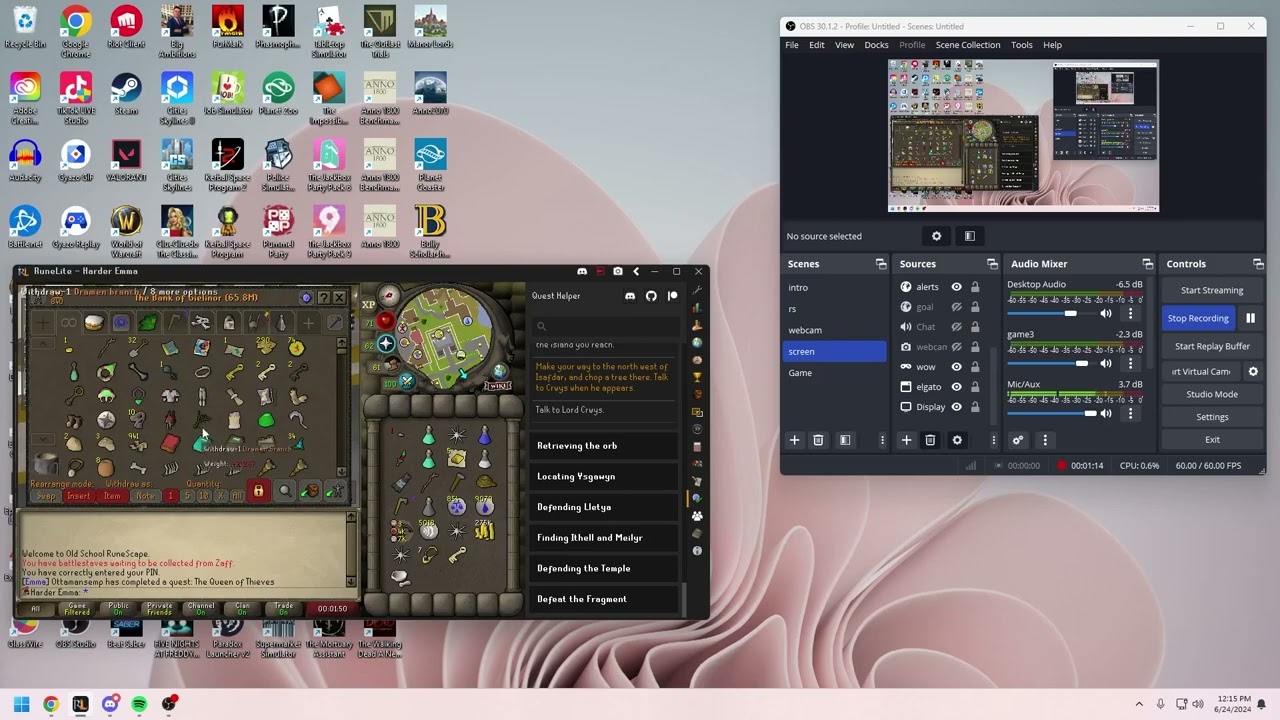Pause the recording with the pause icon
The image size is (1280, 720).
(x=1250, y=318)
